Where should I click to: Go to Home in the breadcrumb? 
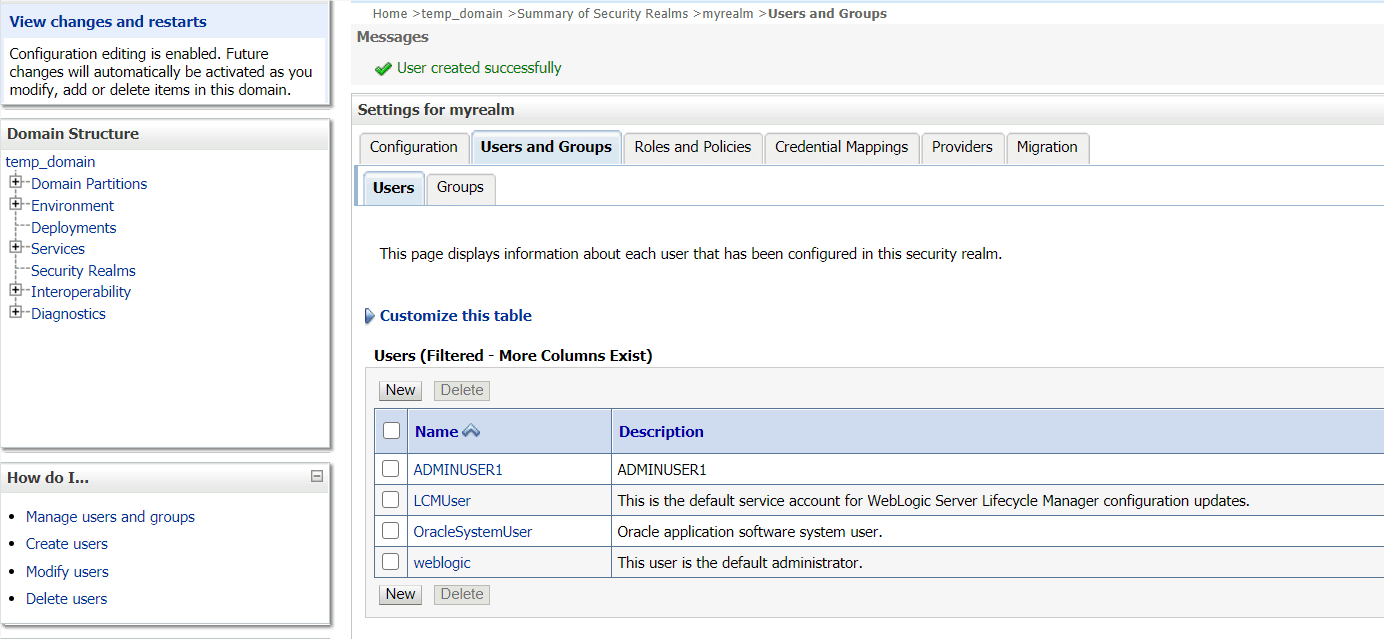point(390,13)
